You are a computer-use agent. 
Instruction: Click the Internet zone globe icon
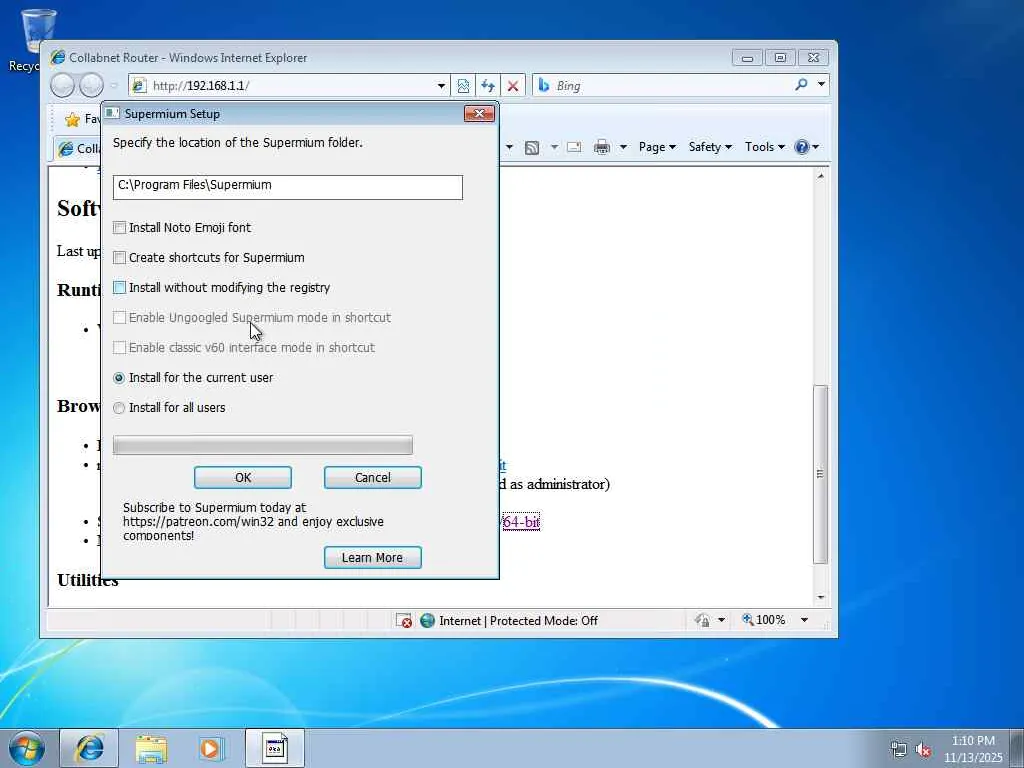[428, 620]
